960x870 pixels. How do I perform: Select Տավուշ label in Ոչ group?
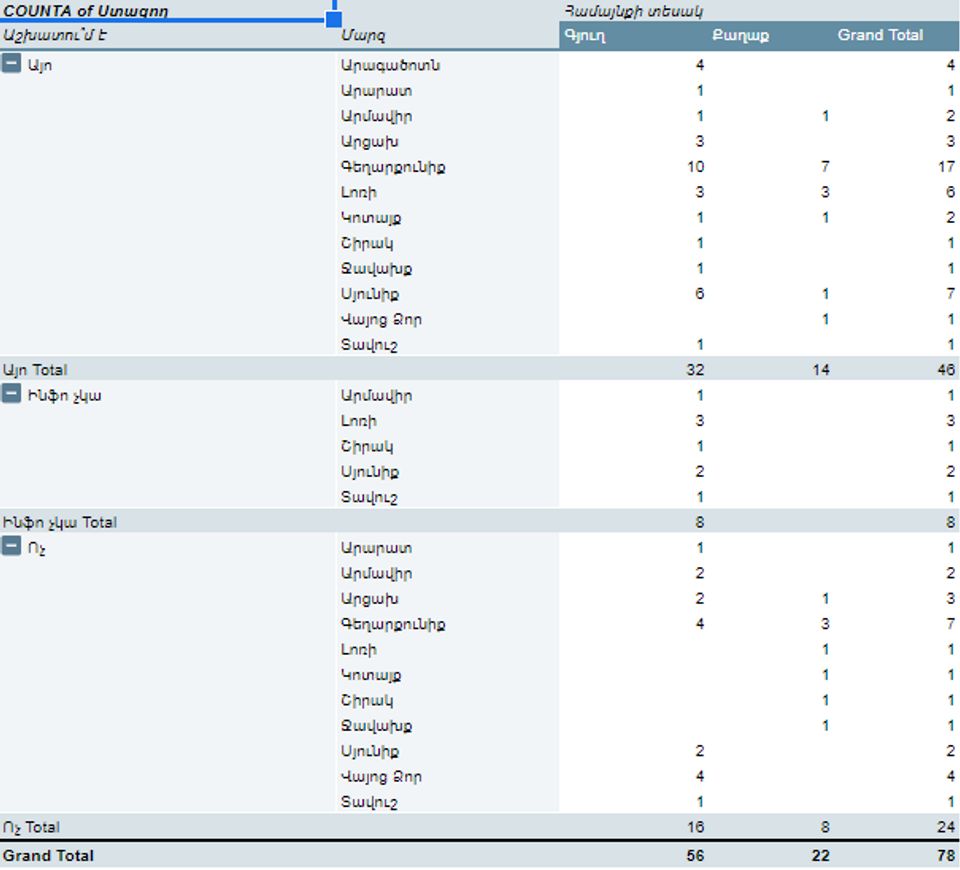click(x=369, y=803)
